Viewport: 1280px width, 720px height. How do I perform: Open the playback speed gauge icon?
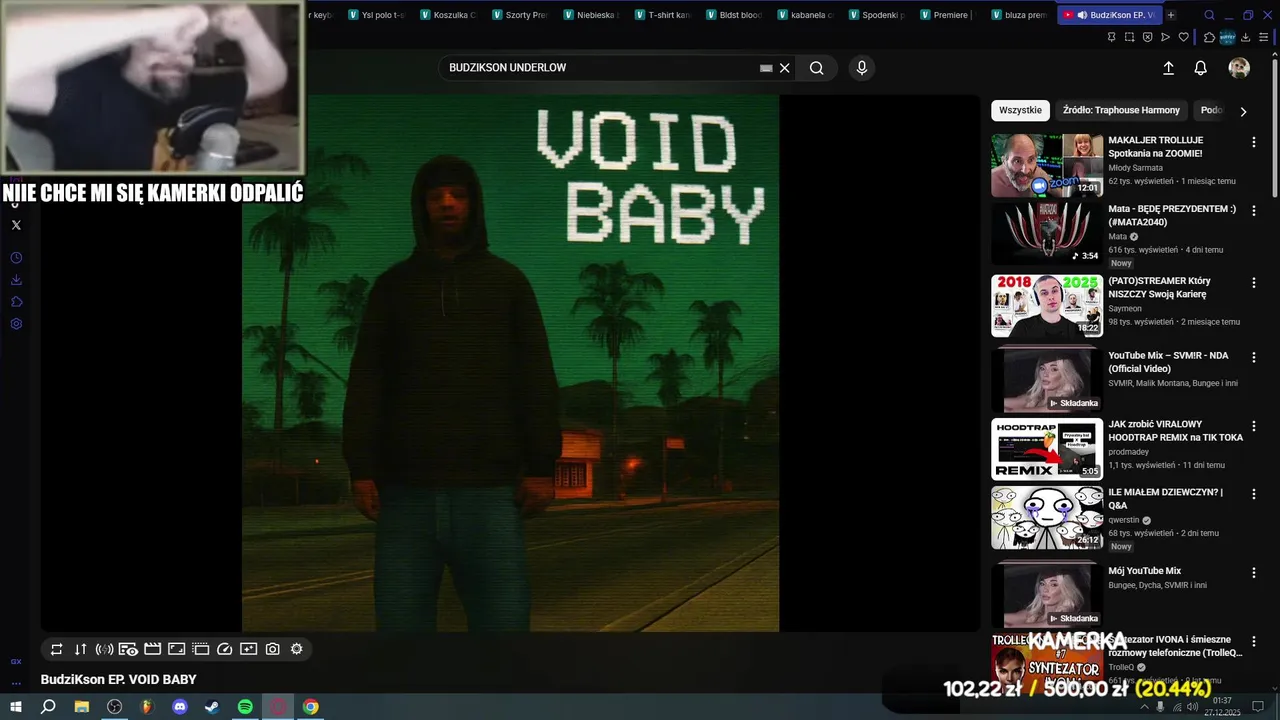click(225, 649)
